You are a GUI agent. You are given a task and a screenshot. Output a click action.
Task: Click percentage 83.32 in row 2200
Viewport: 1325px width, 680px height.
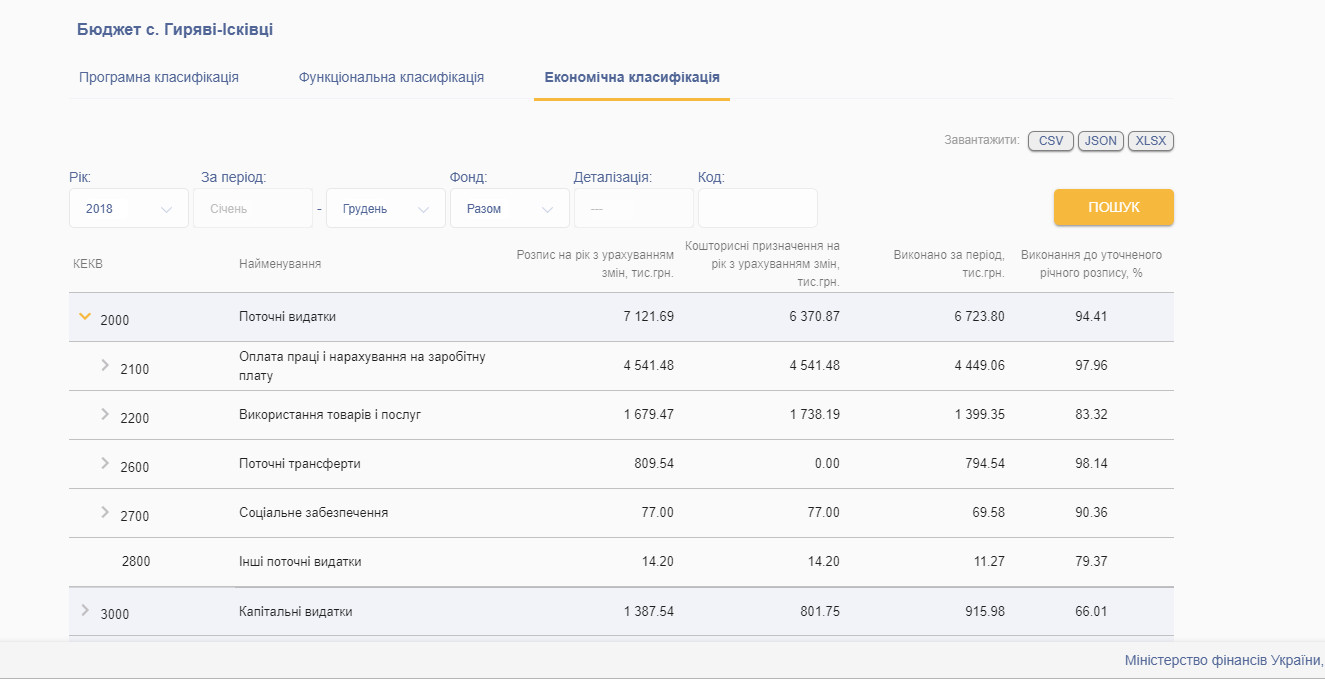coord(1092,415)
